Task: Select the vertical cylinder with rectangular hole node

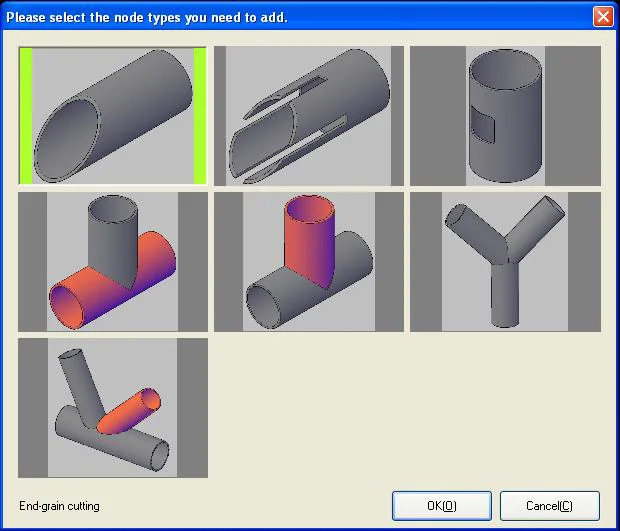Action: pos(505,116)
